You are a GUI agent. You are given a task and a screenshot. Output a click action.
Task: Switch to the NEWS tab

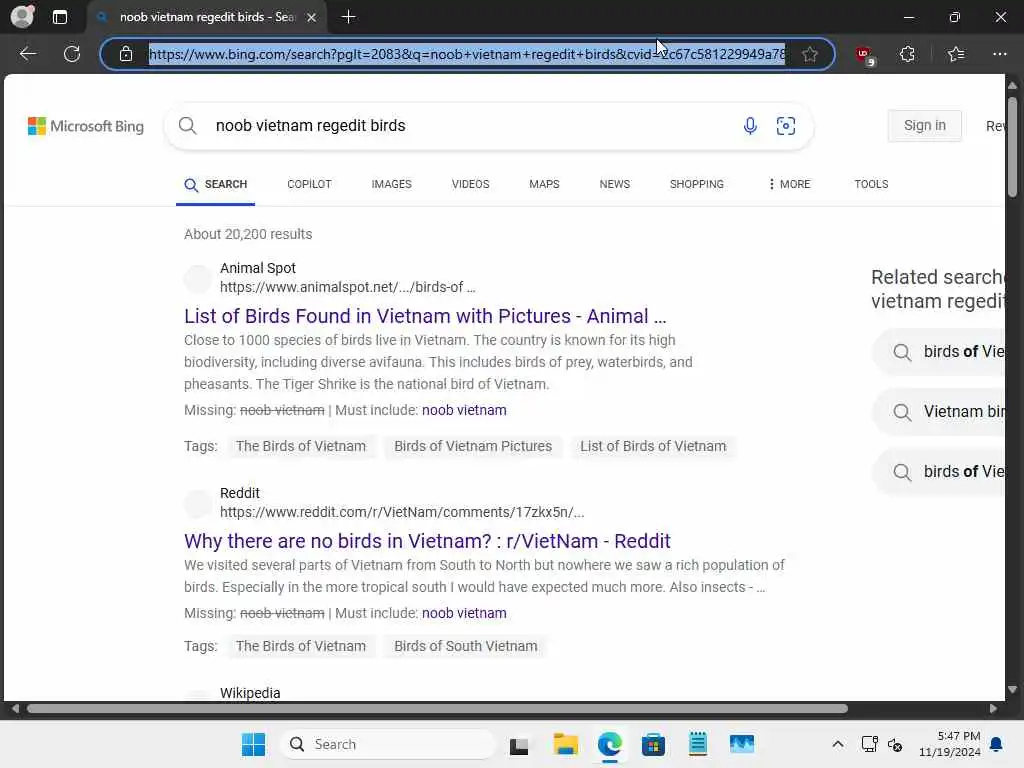tap(615, 184)
